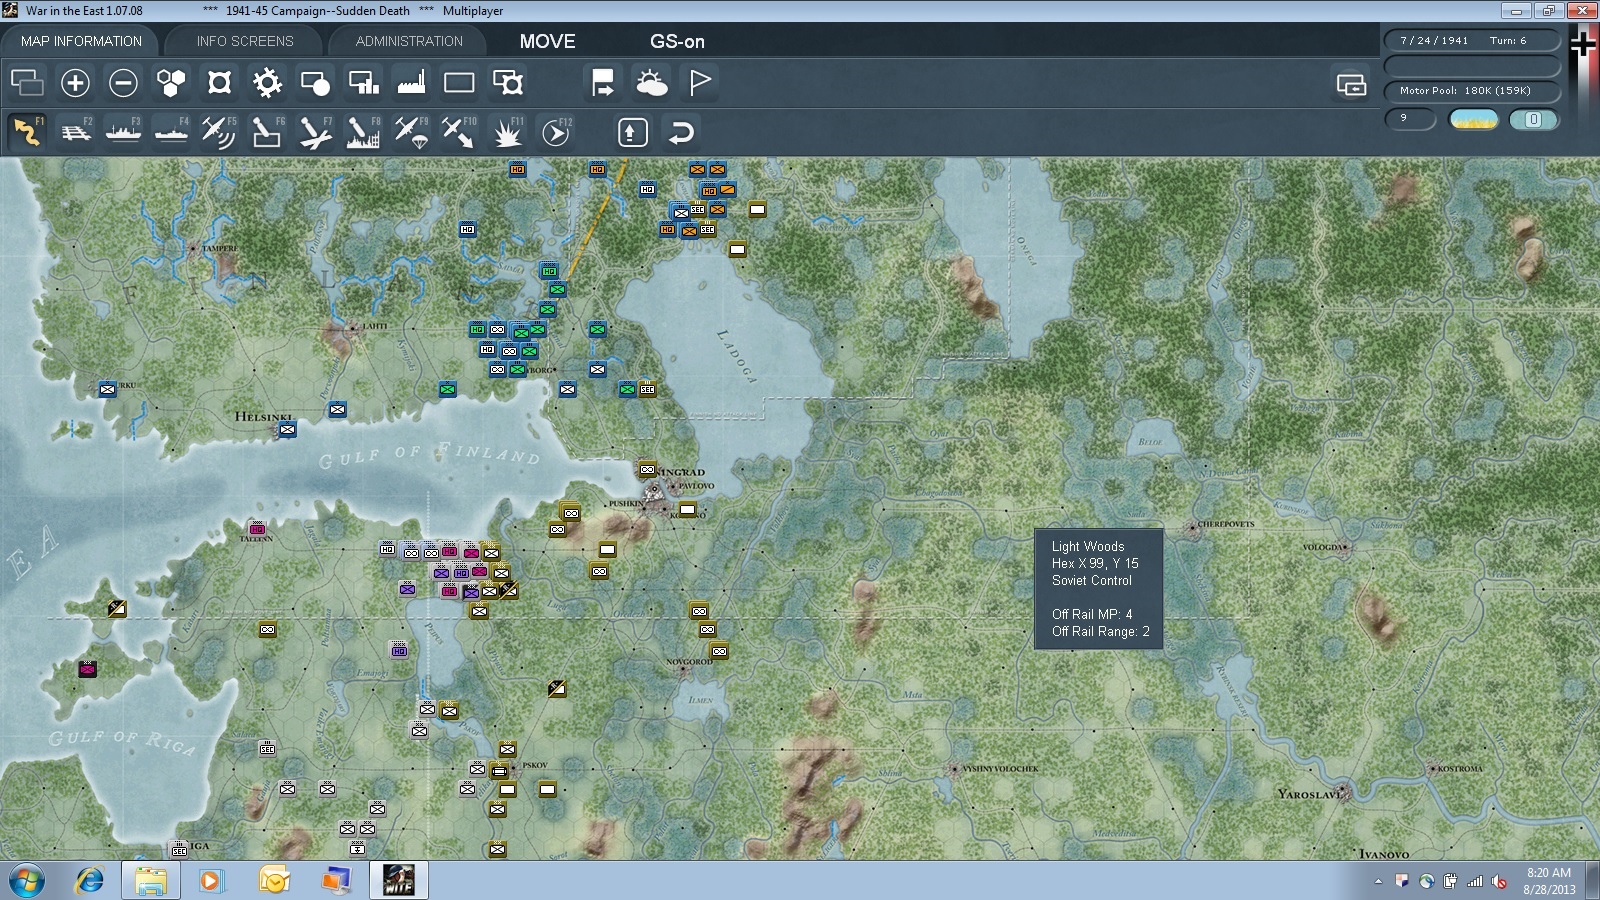
Task: Click the yellow-blue weather terrain swatch
Action: pos(1473,120)
